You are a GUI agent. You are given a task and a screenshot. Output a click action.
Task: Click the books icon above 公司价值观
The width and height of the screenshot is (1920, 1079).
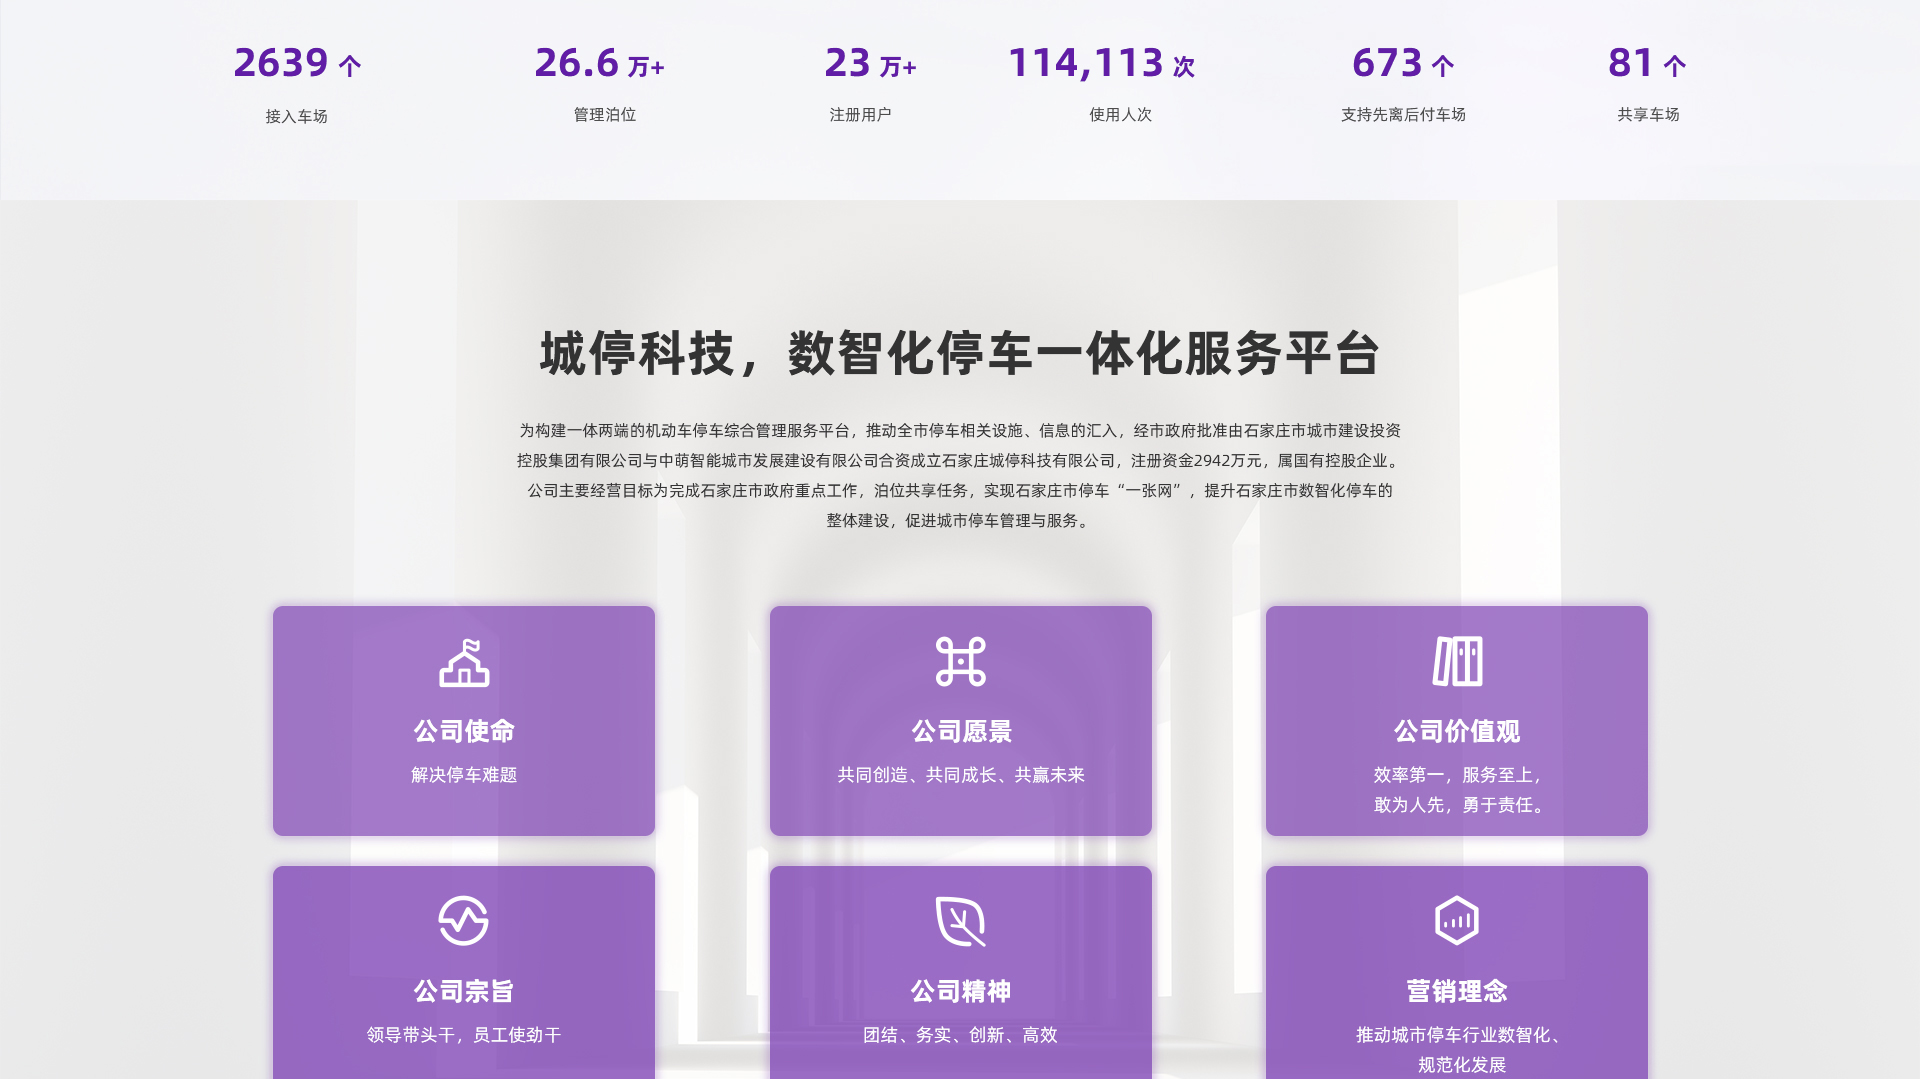pyautogui.click(x=1457, y=662)
